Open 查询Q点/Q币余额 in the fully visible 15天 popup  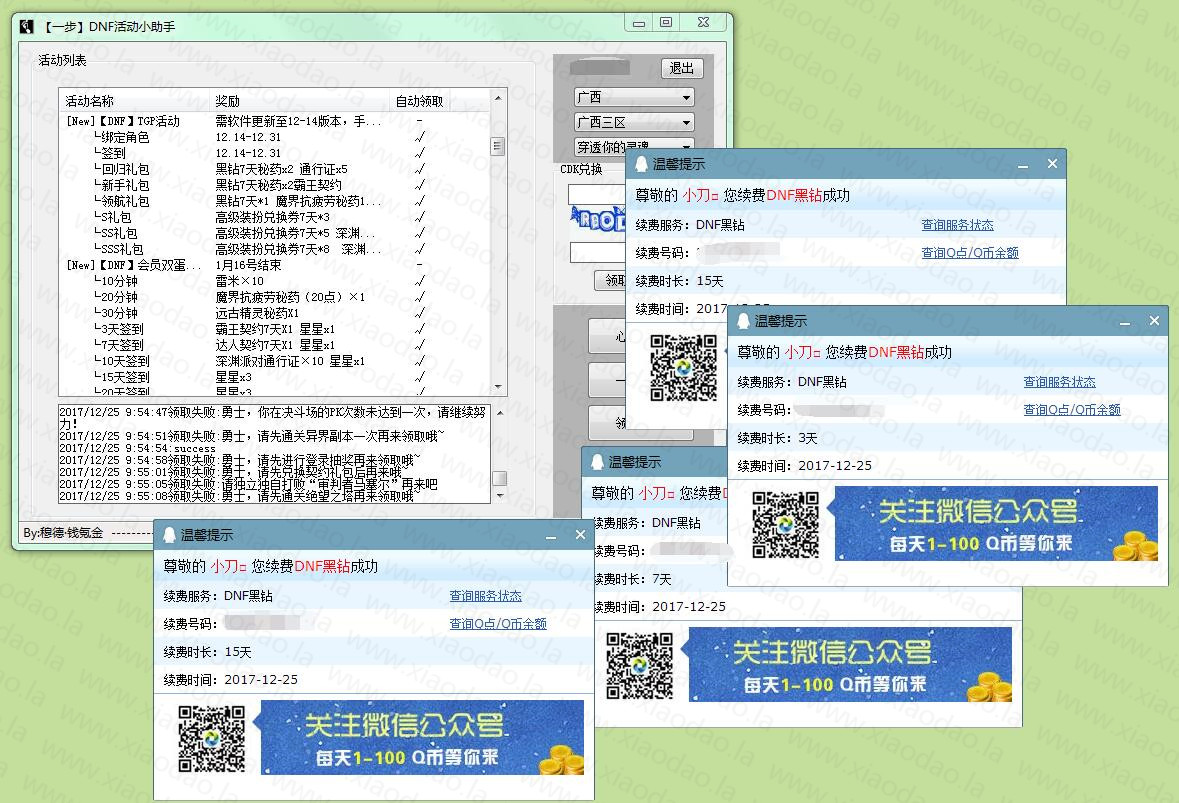pyautogui.click(x=498, y=623)
